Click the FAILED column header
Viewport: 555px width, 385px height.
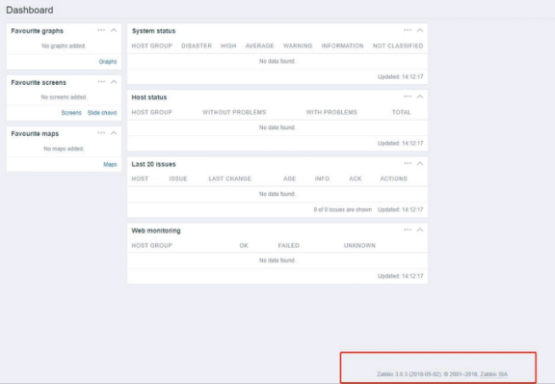tap(289, 246)
